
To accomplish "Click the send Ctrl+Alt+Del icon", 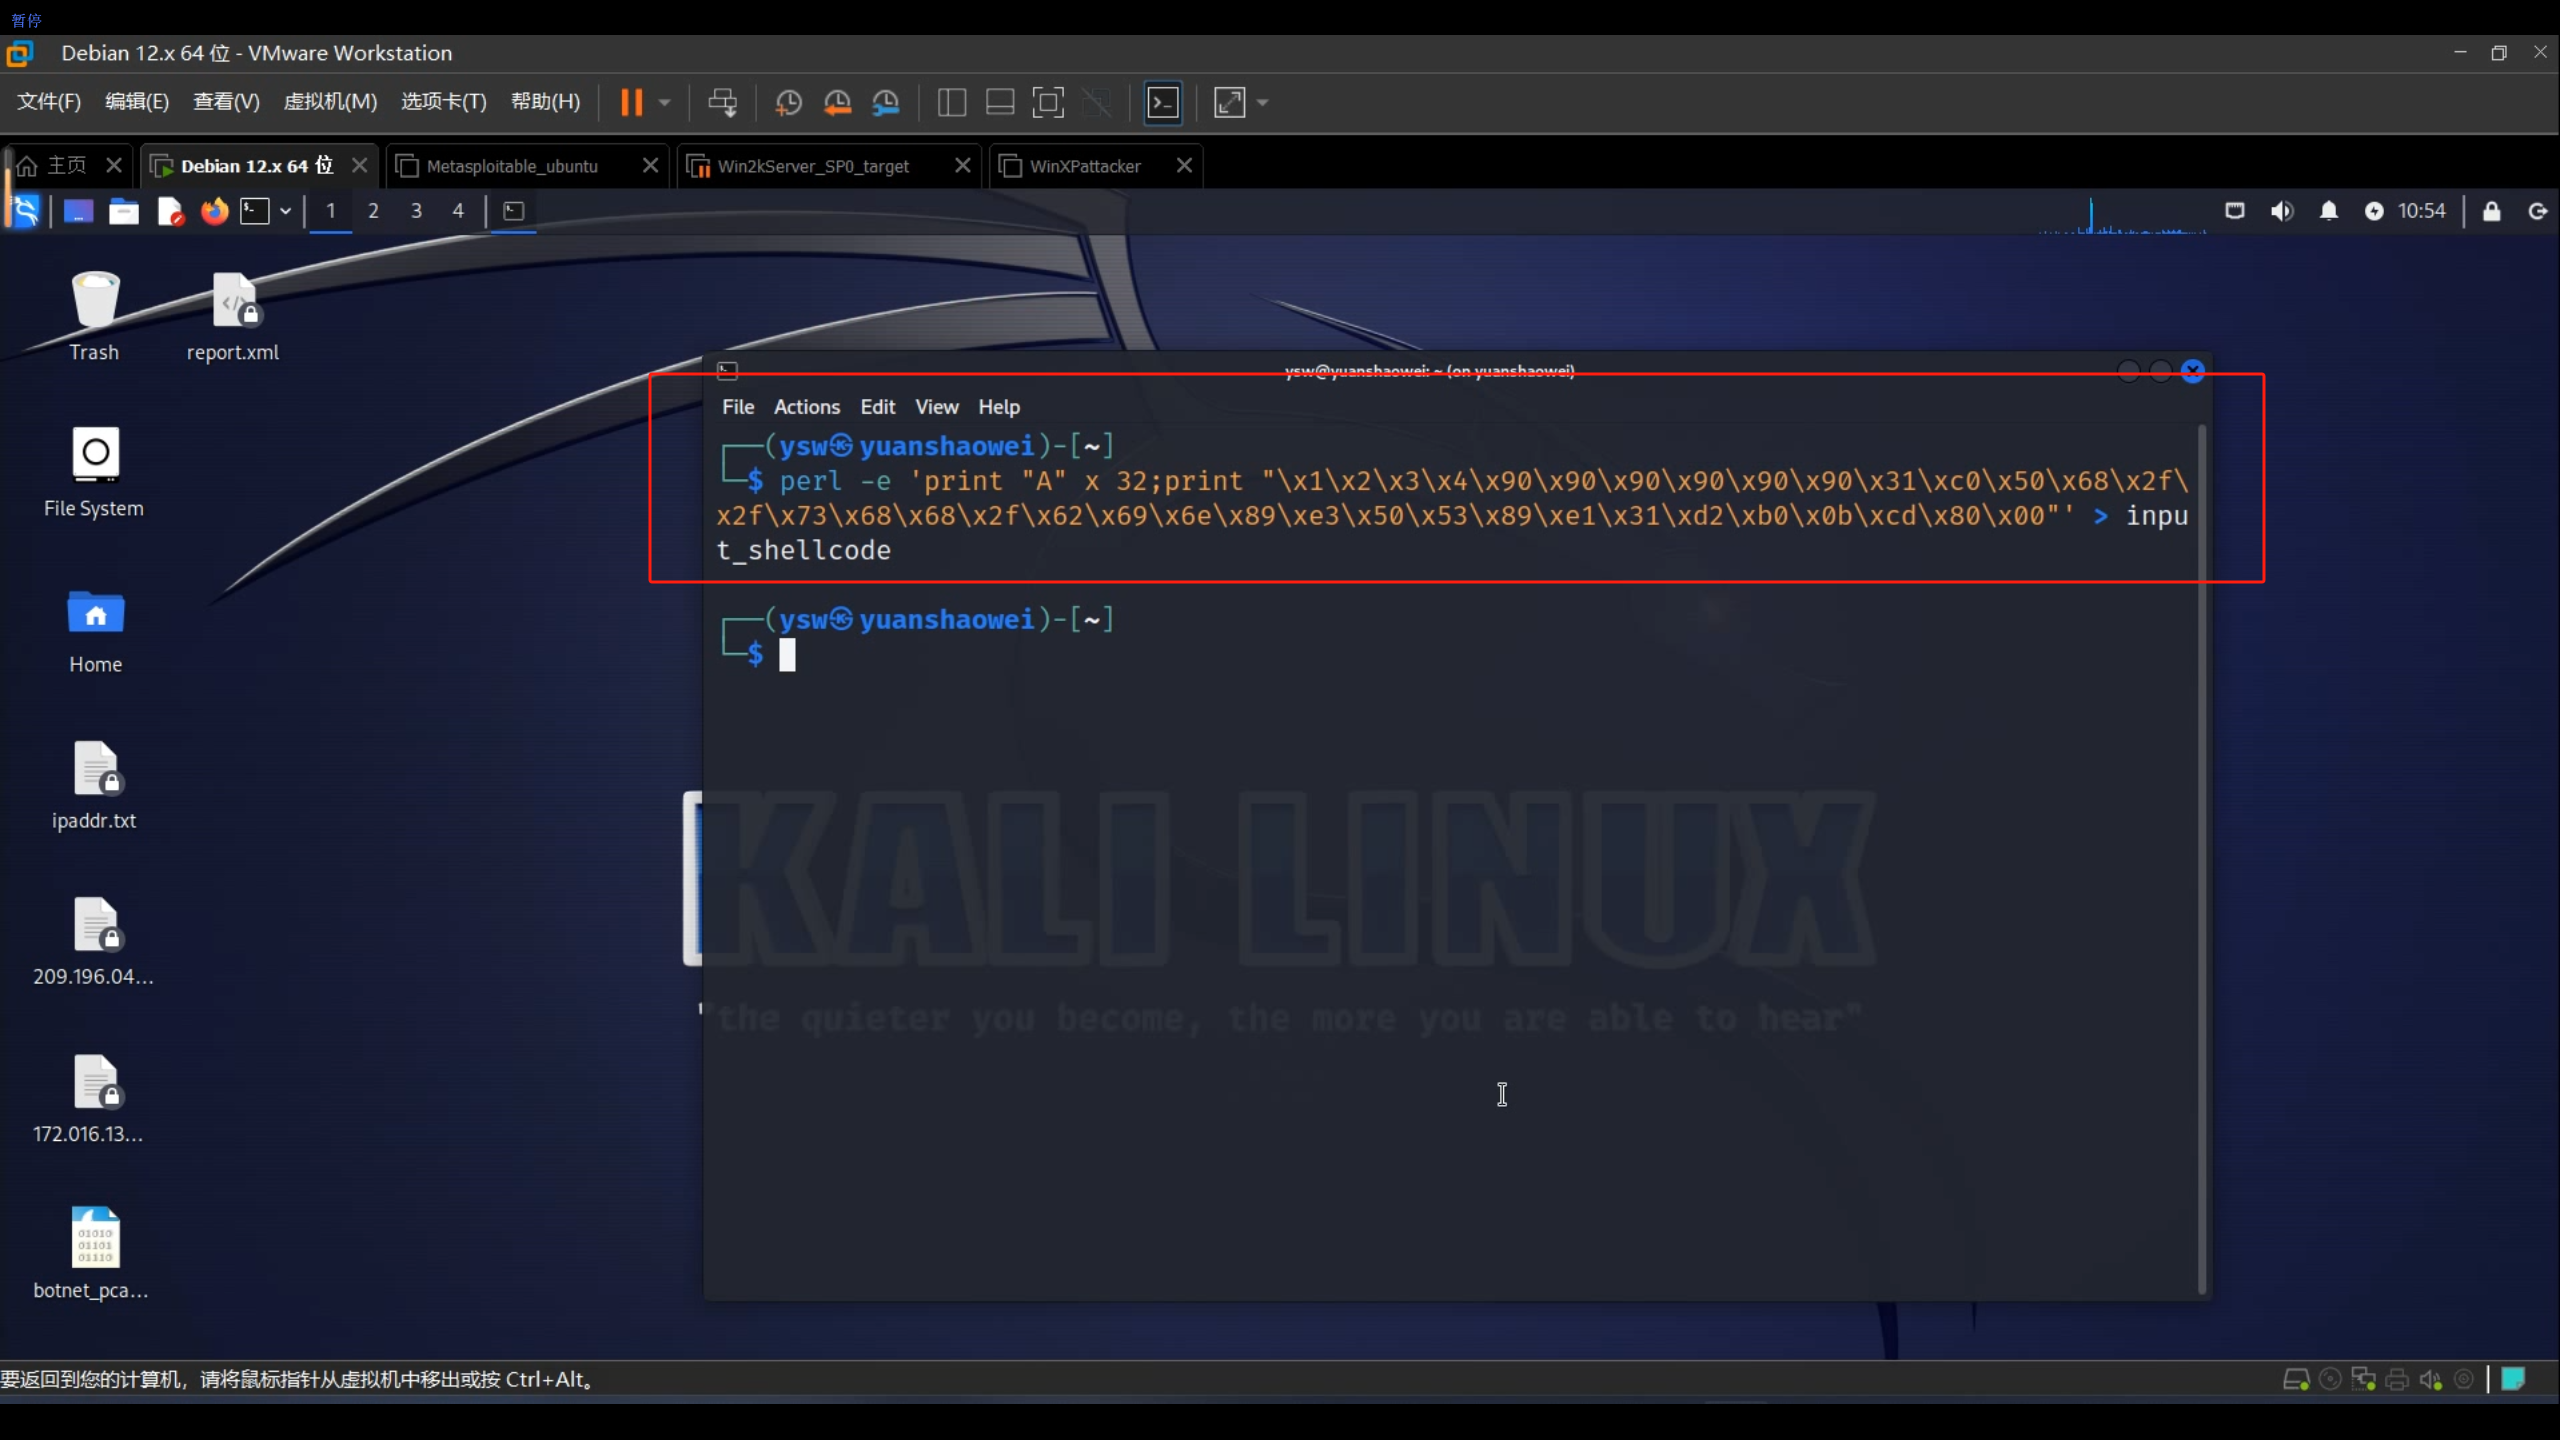I will 722,102.
